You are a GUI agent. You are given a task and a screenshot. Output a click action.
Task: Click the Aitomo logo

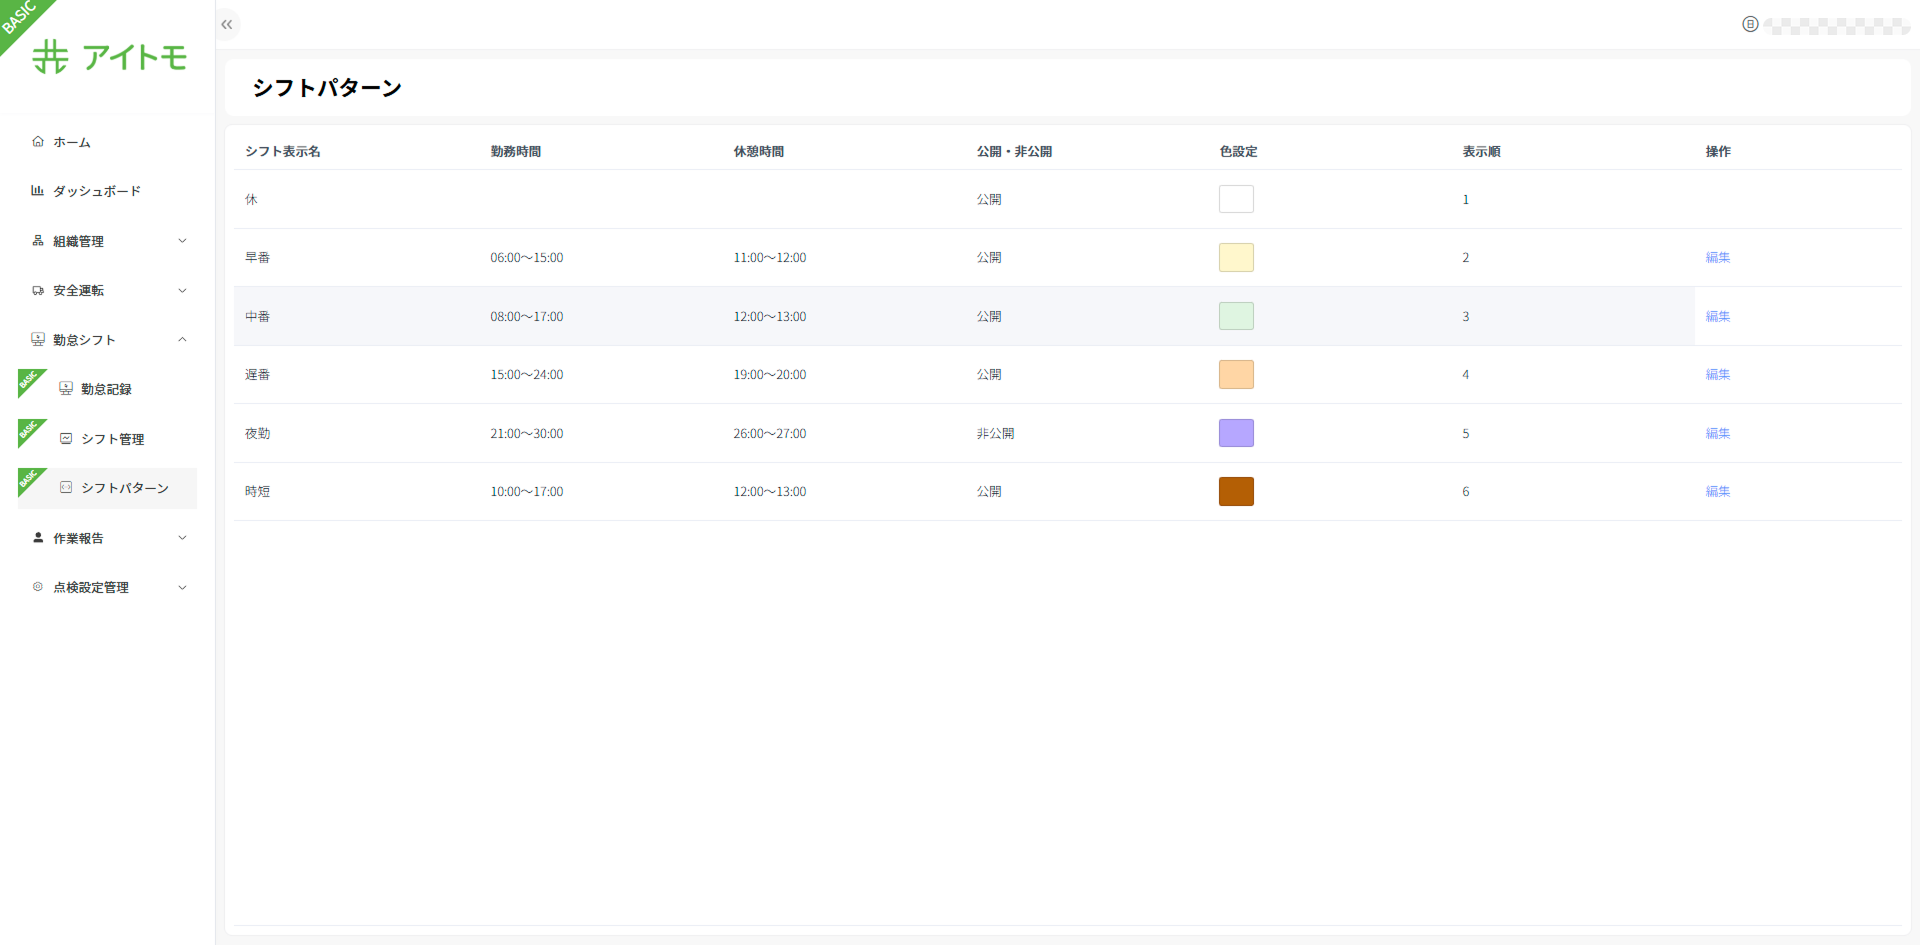pos(110,57)
